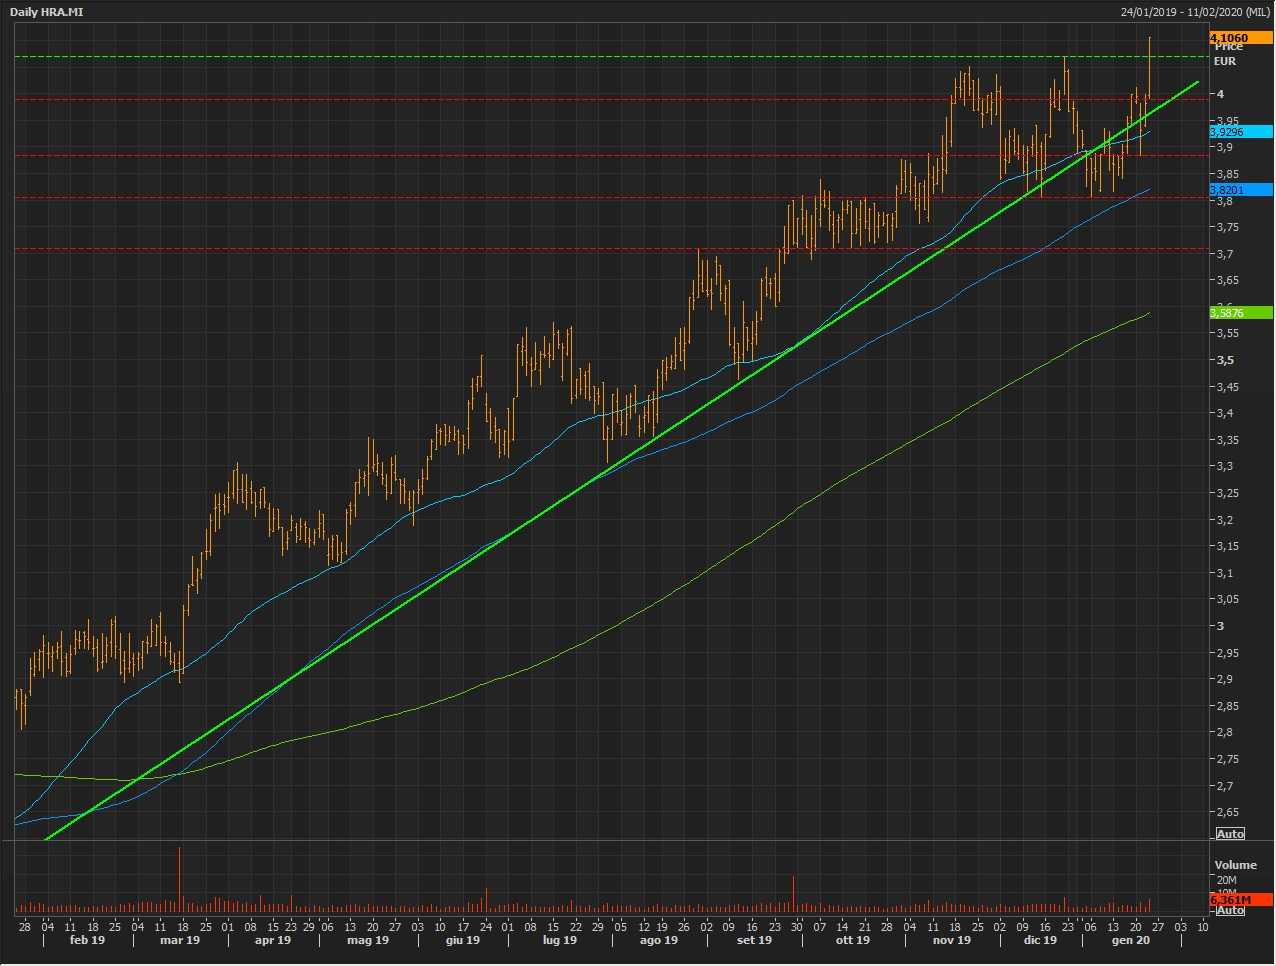Toggle the Auto scale button in price pane
The image size is (1276, 966).
click(1230, 834)
